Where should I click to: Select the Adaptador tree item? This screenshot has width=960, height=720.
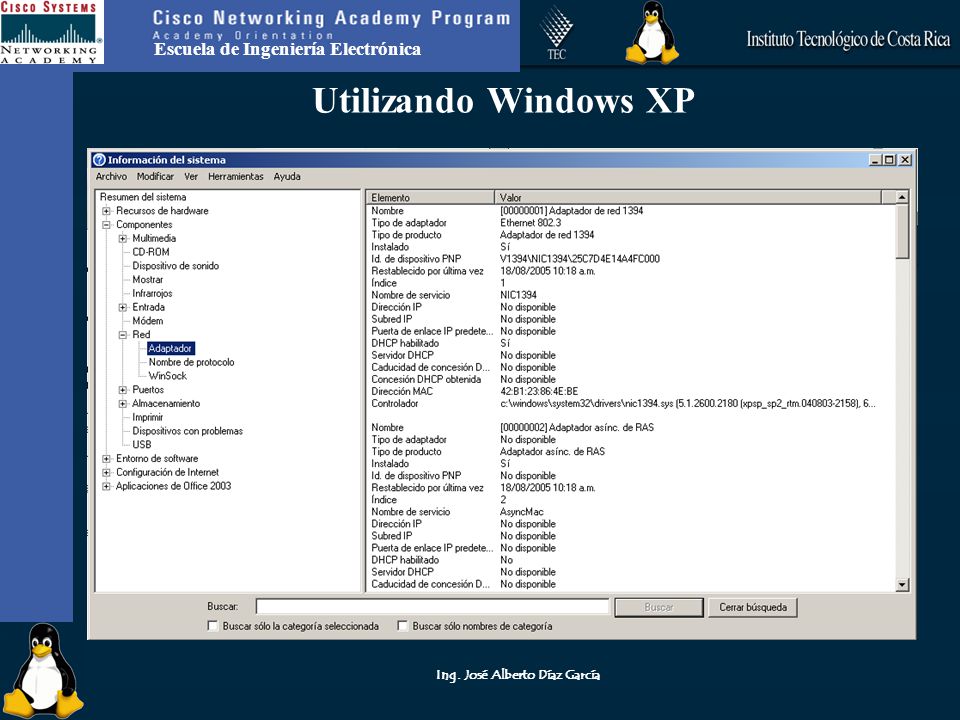pyautogui.click(x=171, y=348)
